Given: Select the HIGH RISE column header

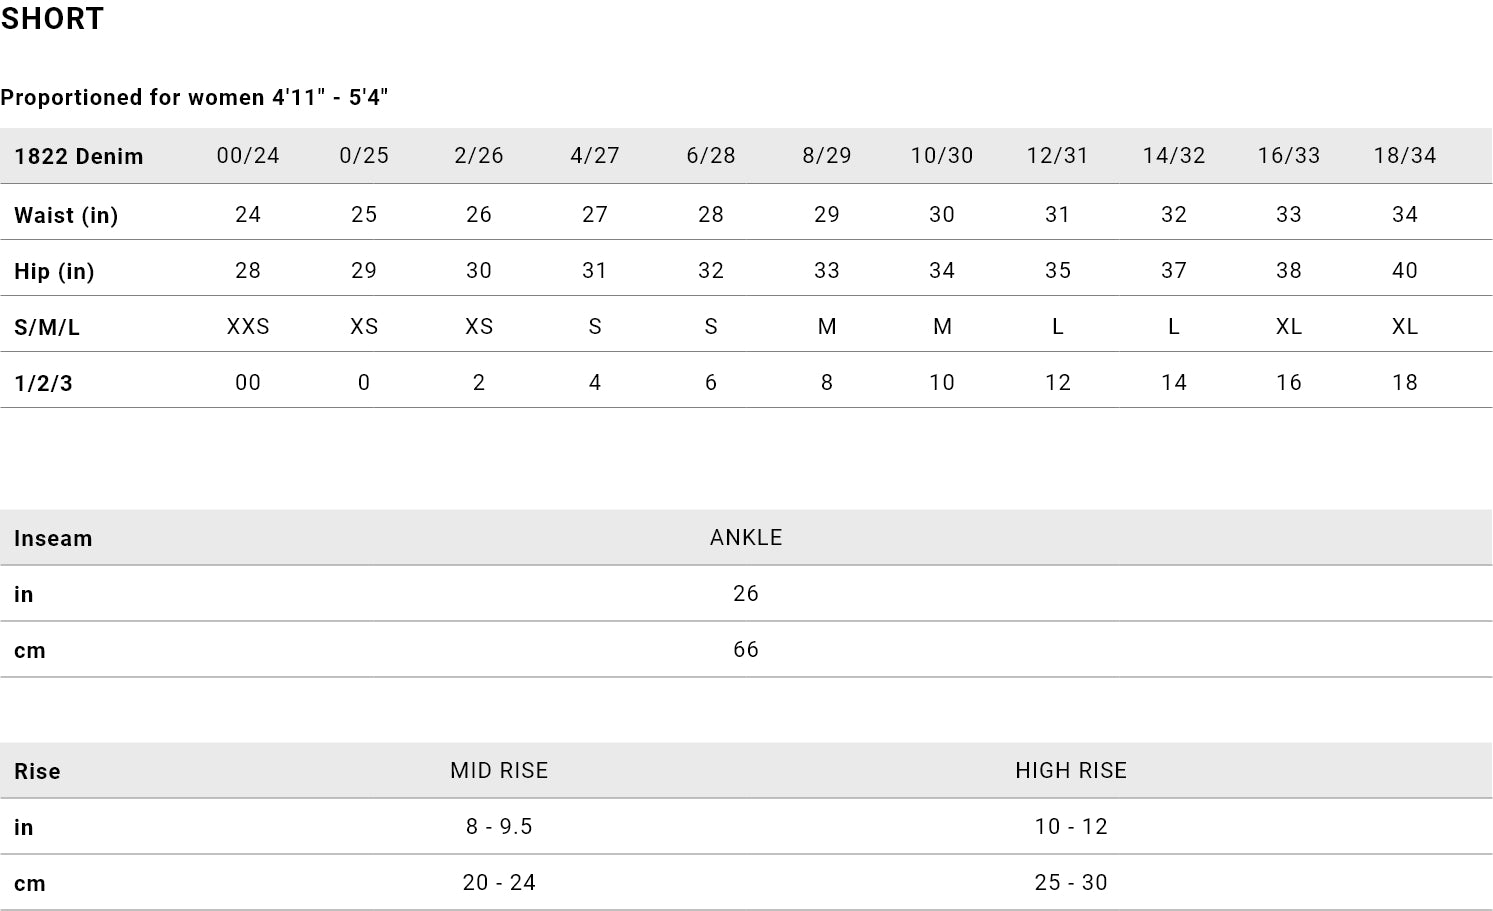Looking at the screenshot, I should (x=1071, y=771).
